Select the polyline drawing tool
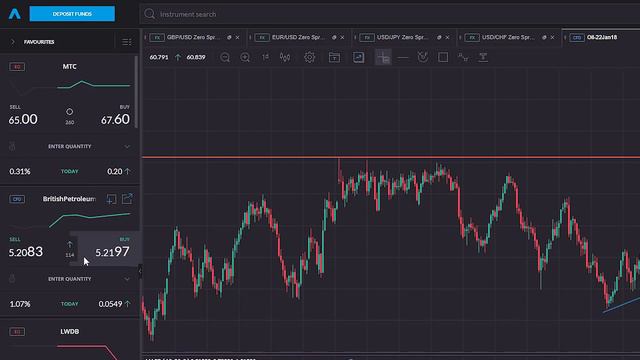 click(x=463, y=57)
